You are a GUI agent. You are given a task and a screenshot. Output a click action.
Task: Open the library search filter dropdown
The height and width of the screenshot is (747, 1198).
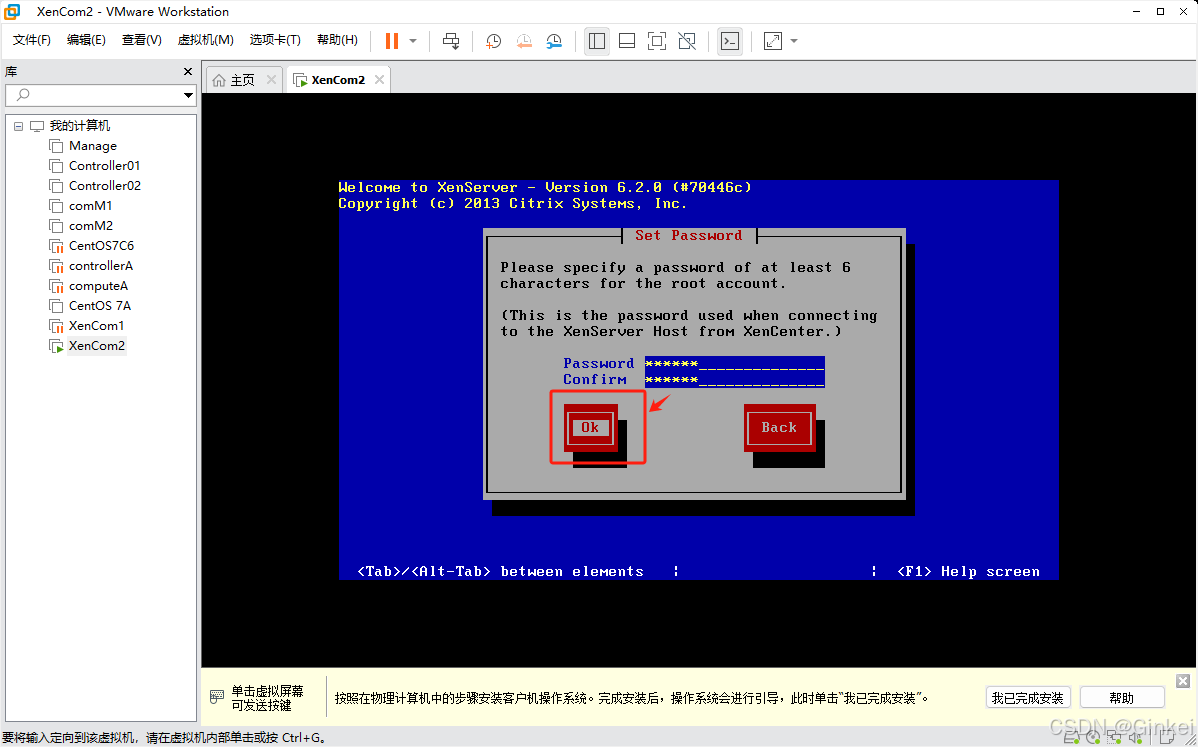point(188,95)
